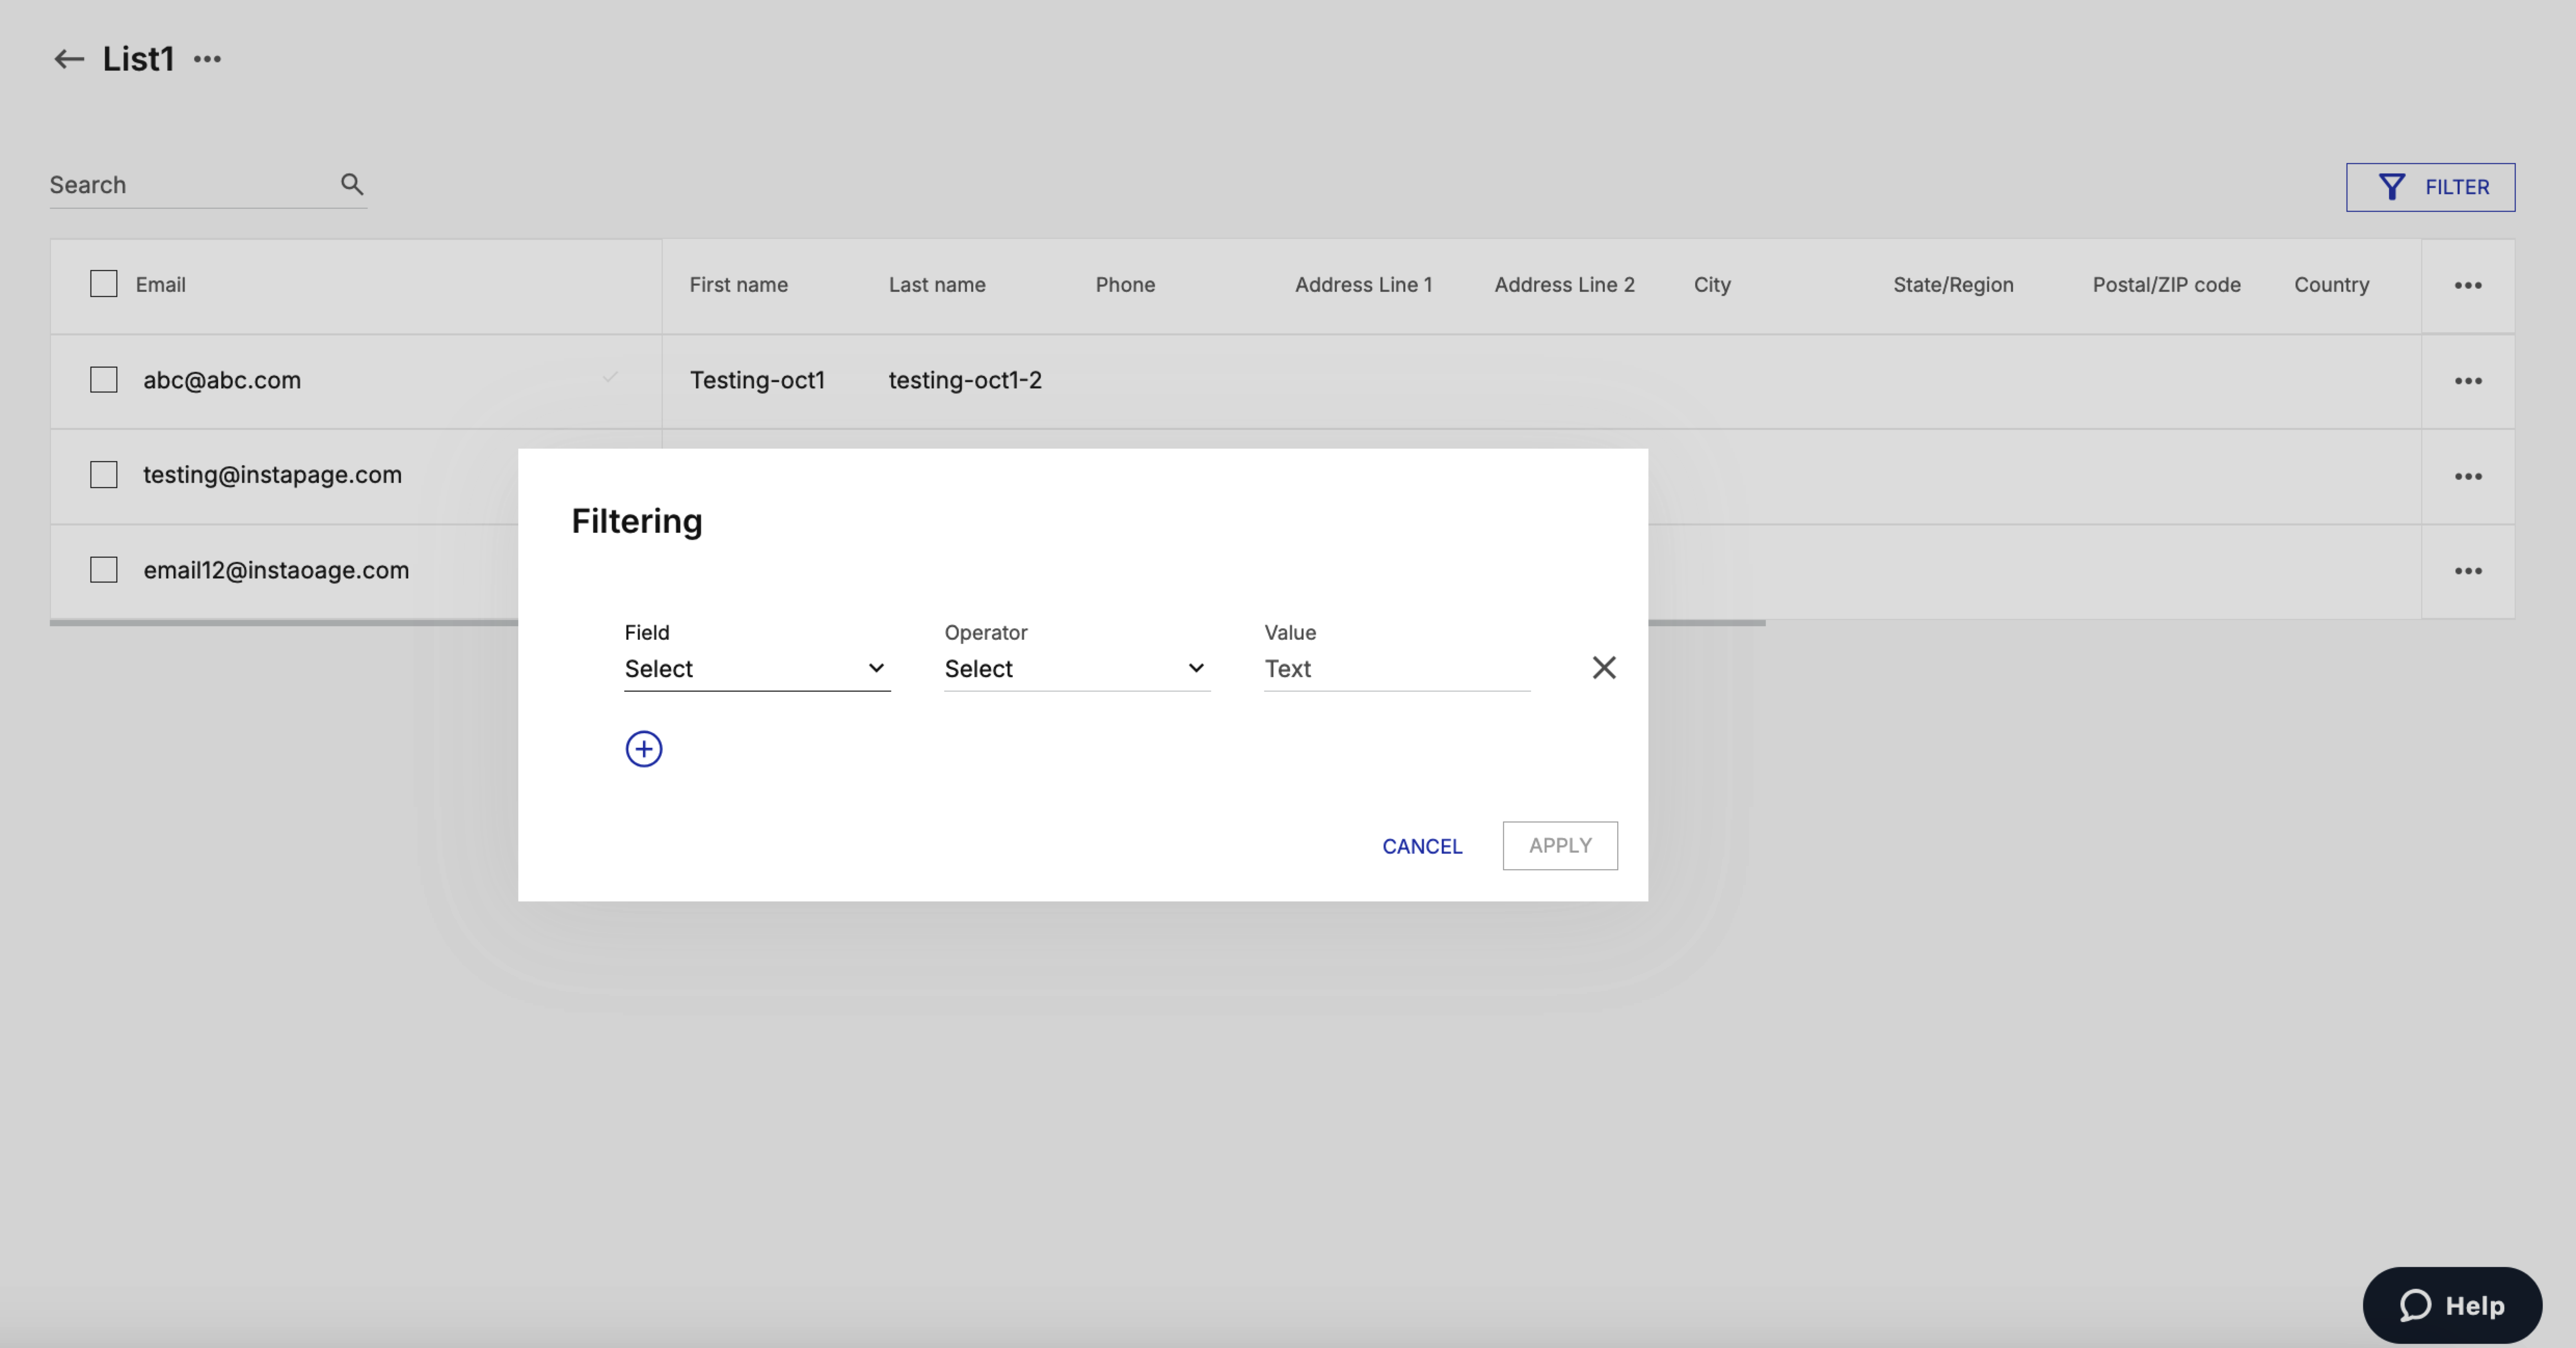
Task: Toggle the select-all Email checkbox
Action: pyautogui.click(x=103, y=284)
